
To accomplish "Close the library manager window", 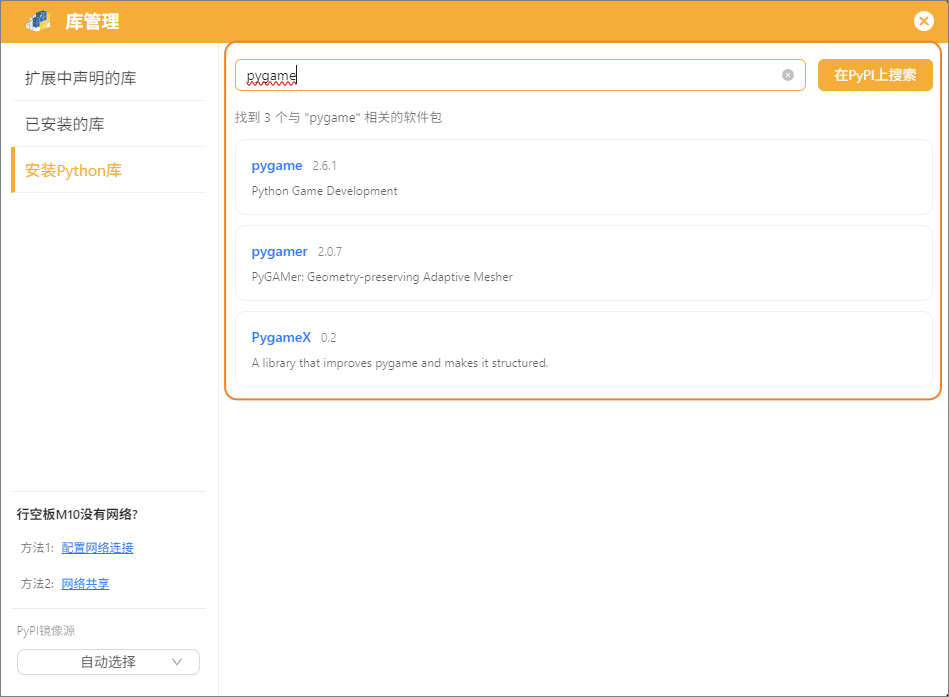I will coord(924,21).
